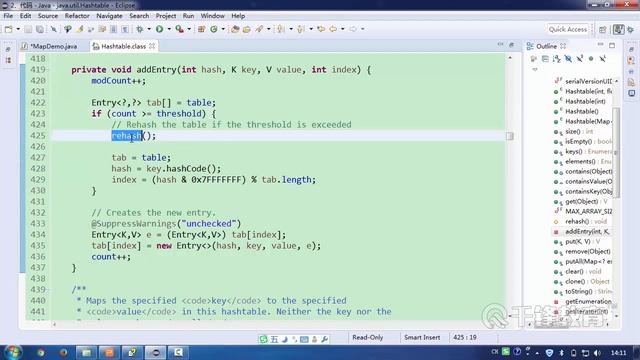The image size is (640, 360).
Task: Click the Debug bug toolbar icon
Action: tap(140, 29)
